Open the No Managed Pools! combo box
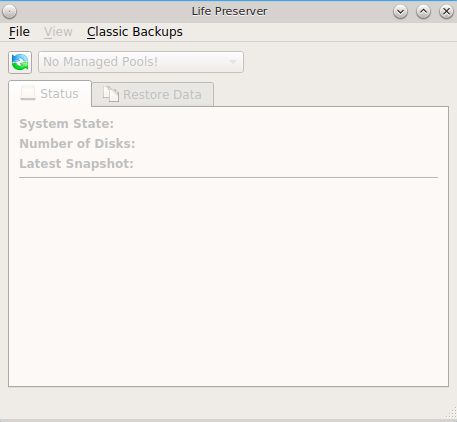 (141, 62)
